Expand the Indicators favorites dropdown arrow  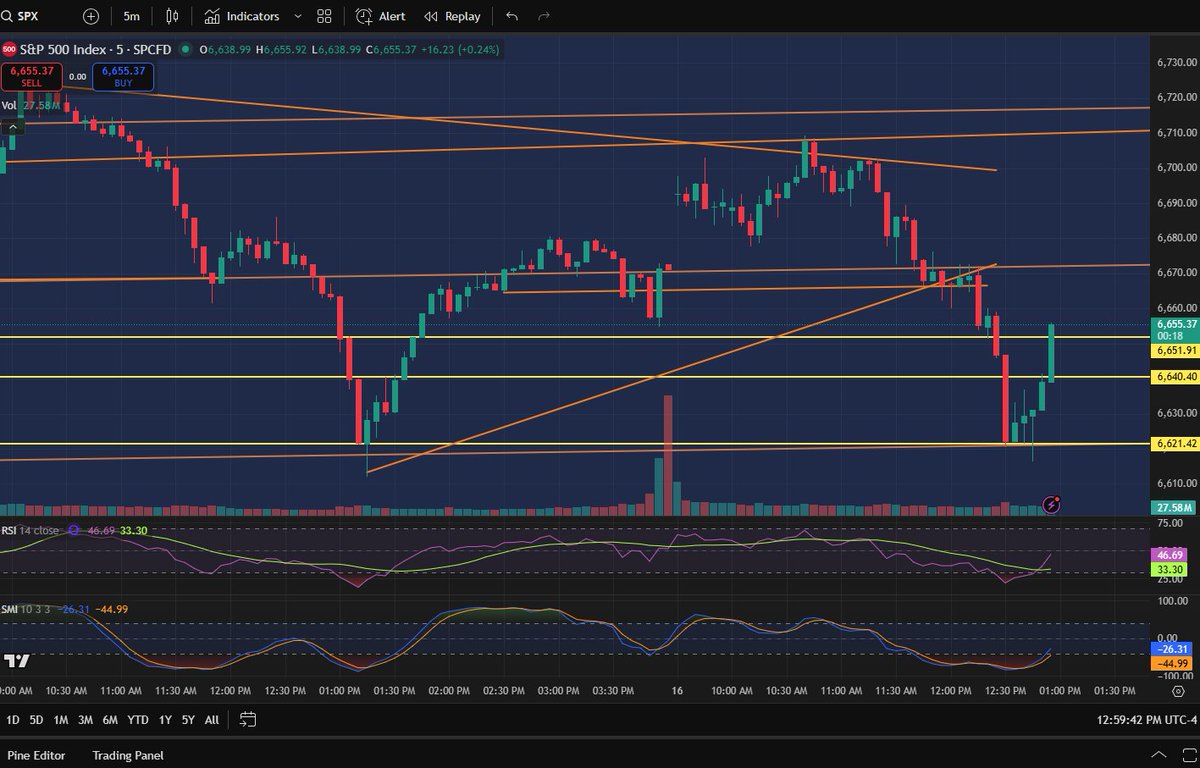coord(297,16)
